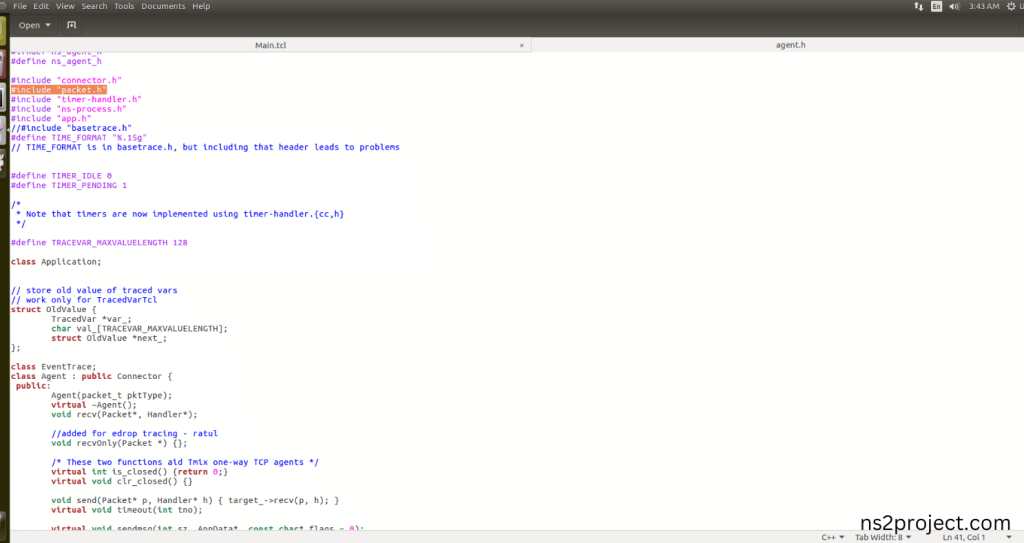Image resolution: width=1024 pixels, height=543 pixels.
Task: Click the #define ns_agent_h line
Action: [x=56, y=61]
